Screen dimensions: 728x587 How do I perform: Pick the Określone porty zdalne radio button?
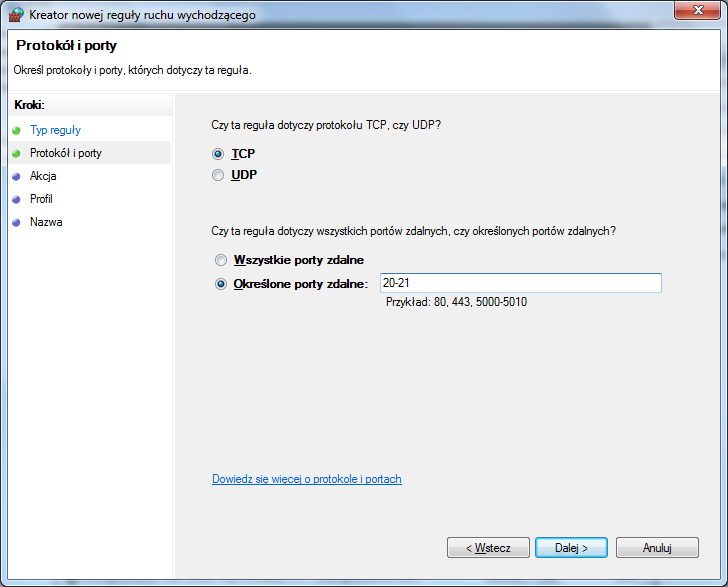[221, 284]
